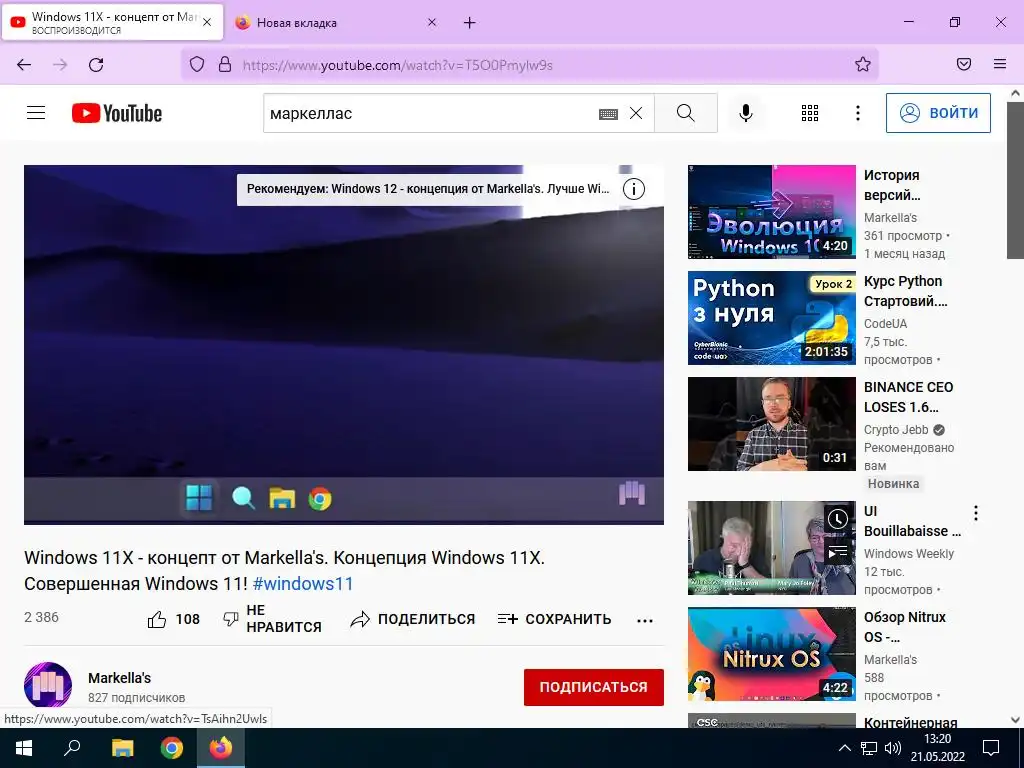This screenshot has height=768, width=1024.
Task: Open Markella's channel avatar
Action: [x=48, y=686]
